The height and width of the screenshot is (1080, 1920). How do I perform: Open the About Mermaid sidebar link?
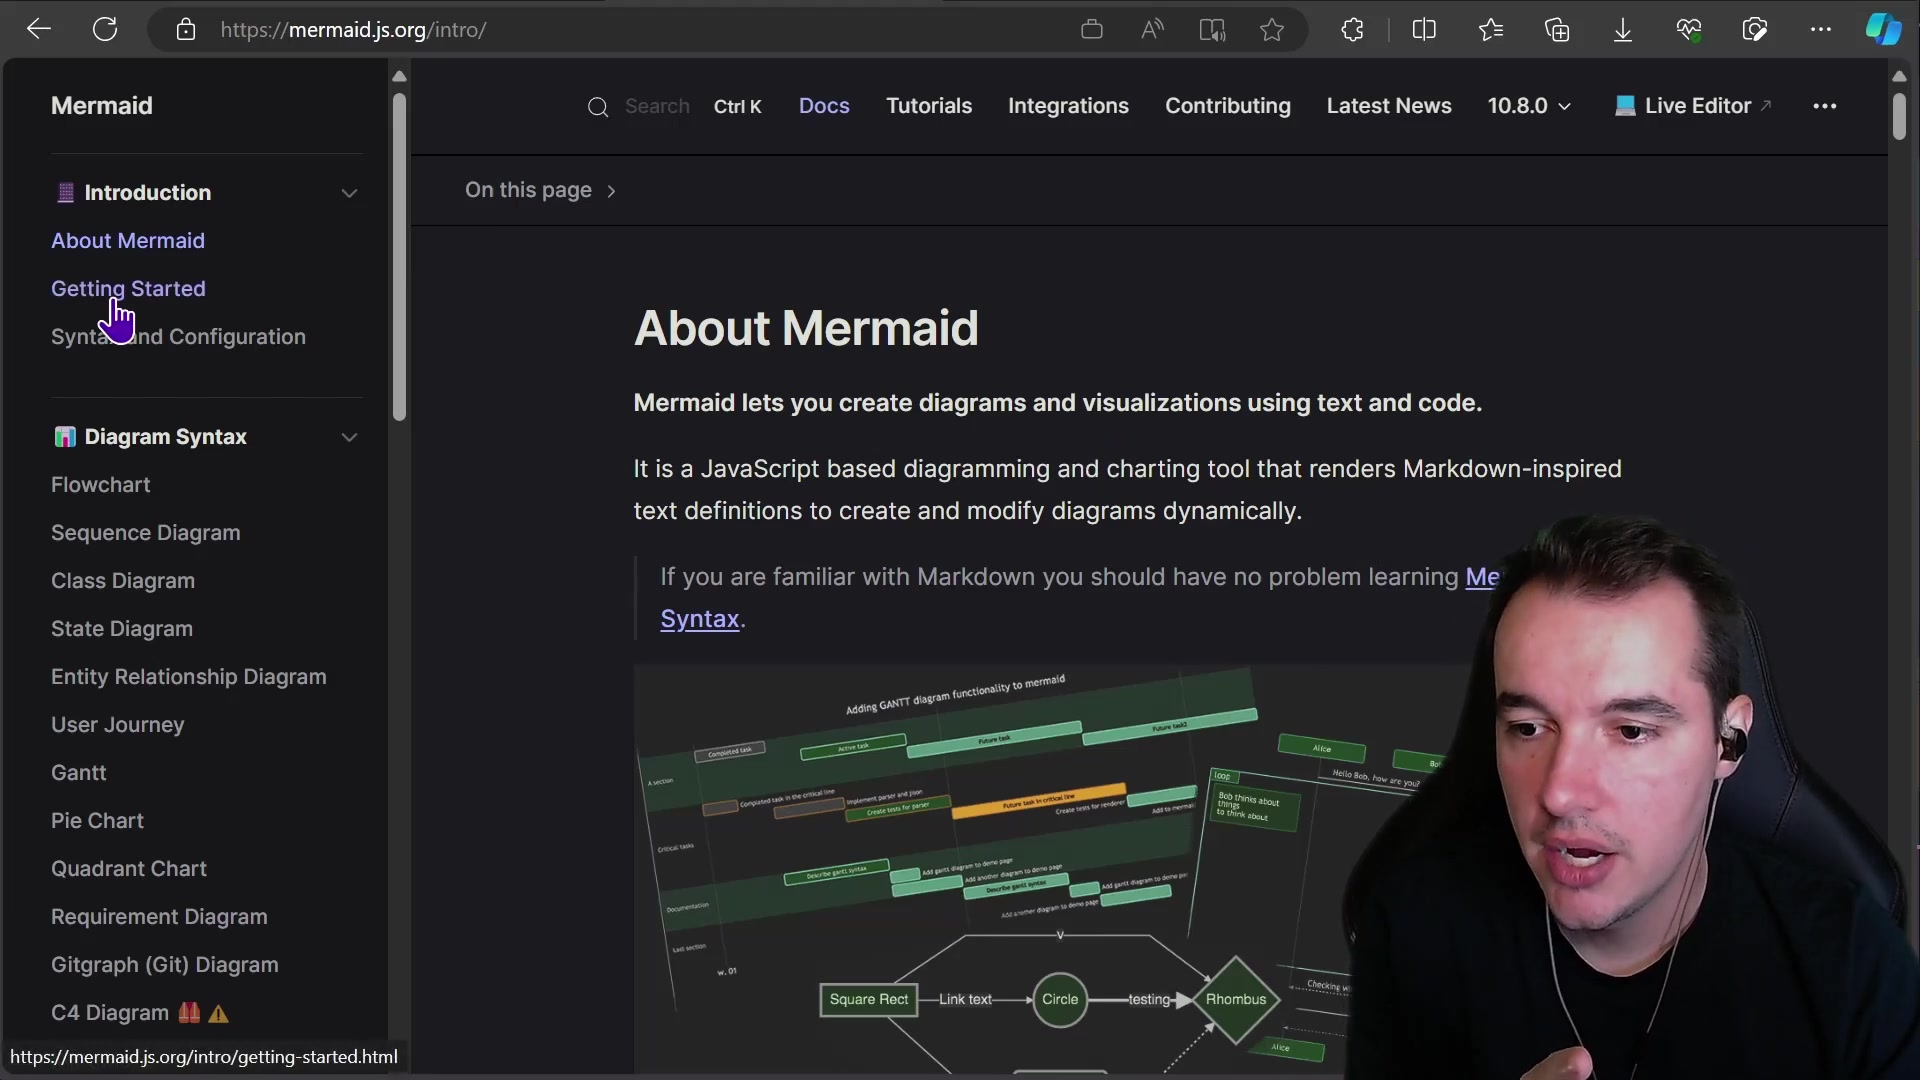pos(128,241)
